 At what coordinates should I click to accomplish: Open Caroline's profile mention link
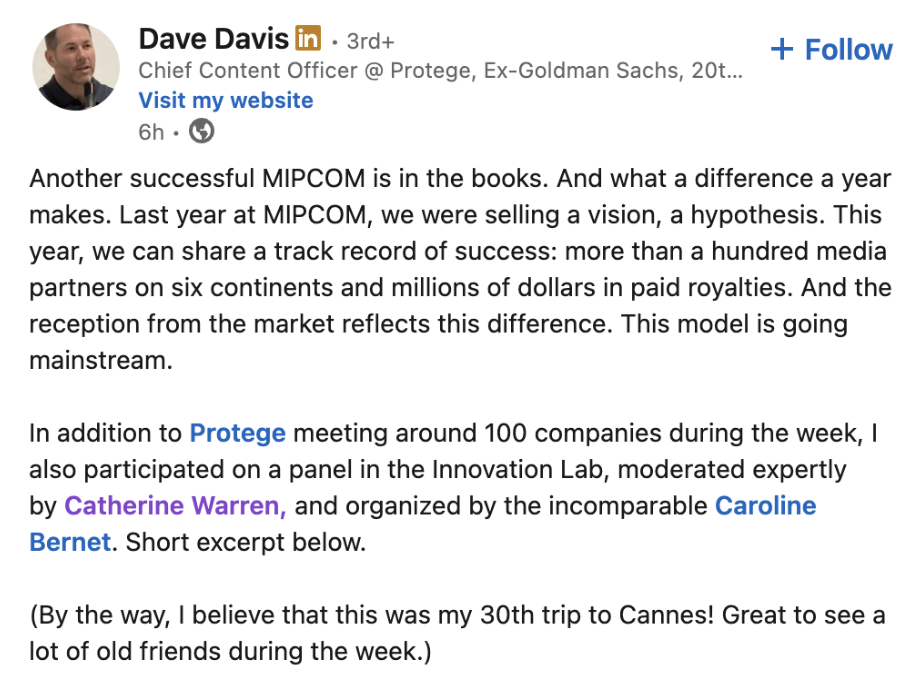point(765,506)
